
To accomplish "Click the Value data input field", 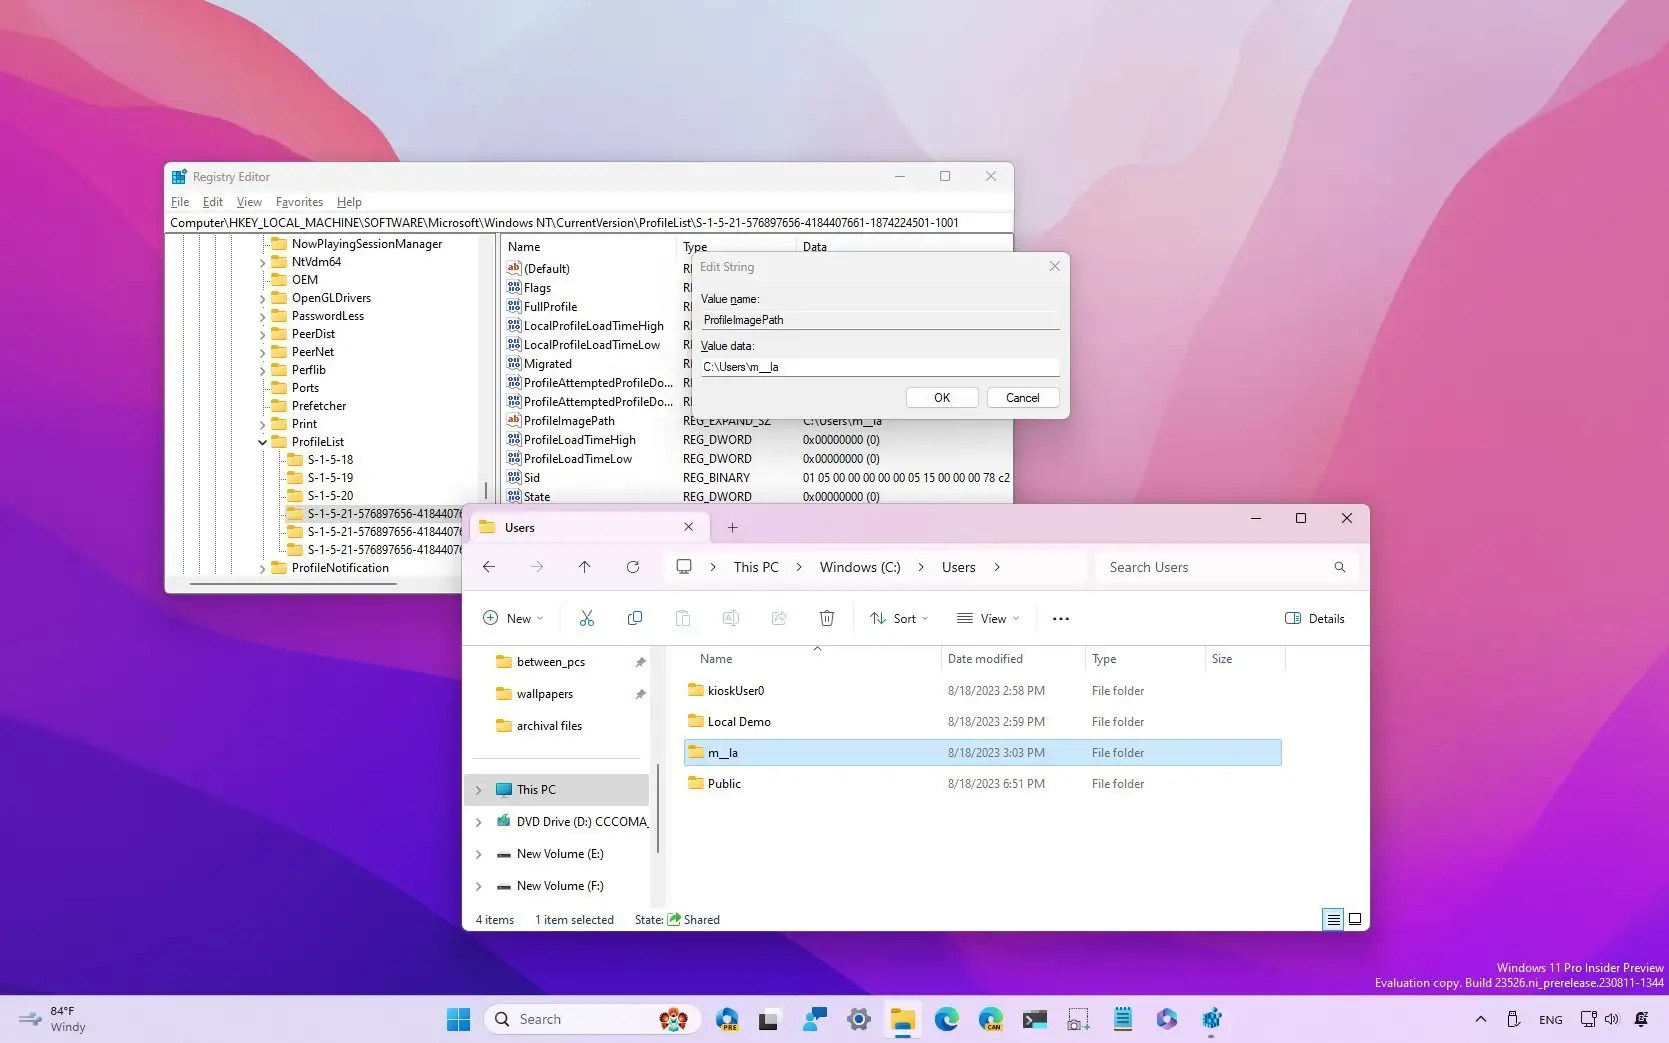I will (878, 367).
